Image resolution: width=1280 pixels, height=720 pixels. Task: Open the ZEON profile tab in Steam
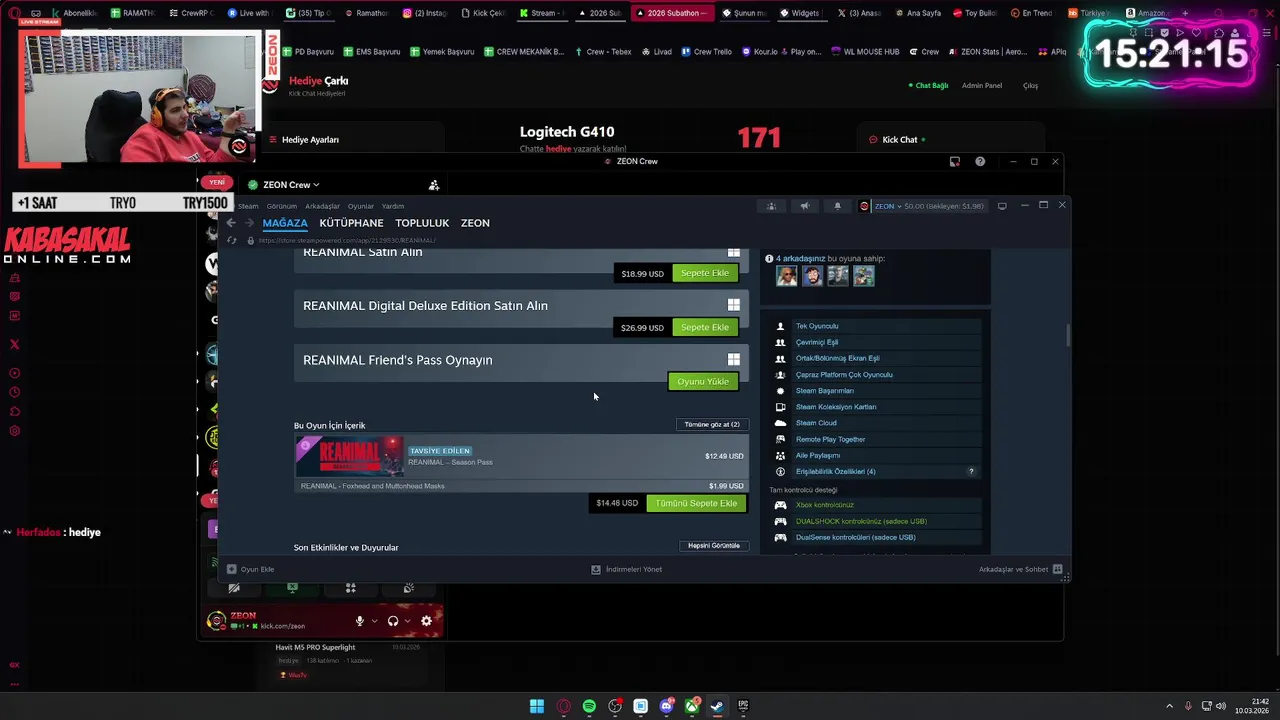[475, 223]
